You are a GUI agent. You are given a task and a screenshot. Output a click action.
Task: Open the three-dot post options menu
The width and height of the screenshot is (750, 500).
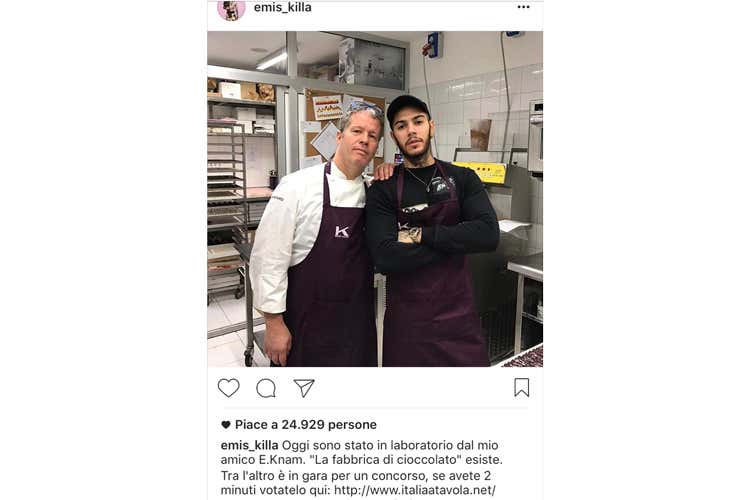pos(524,7)
